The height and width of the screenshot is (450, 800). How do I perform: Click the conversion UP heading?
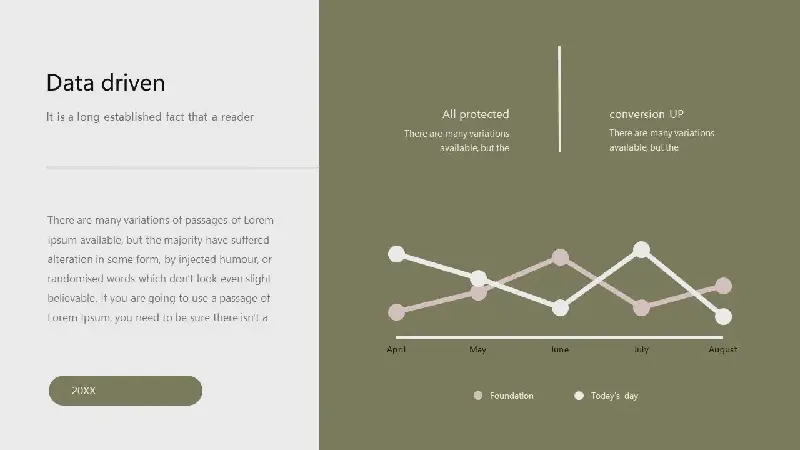tap(646, 114)
